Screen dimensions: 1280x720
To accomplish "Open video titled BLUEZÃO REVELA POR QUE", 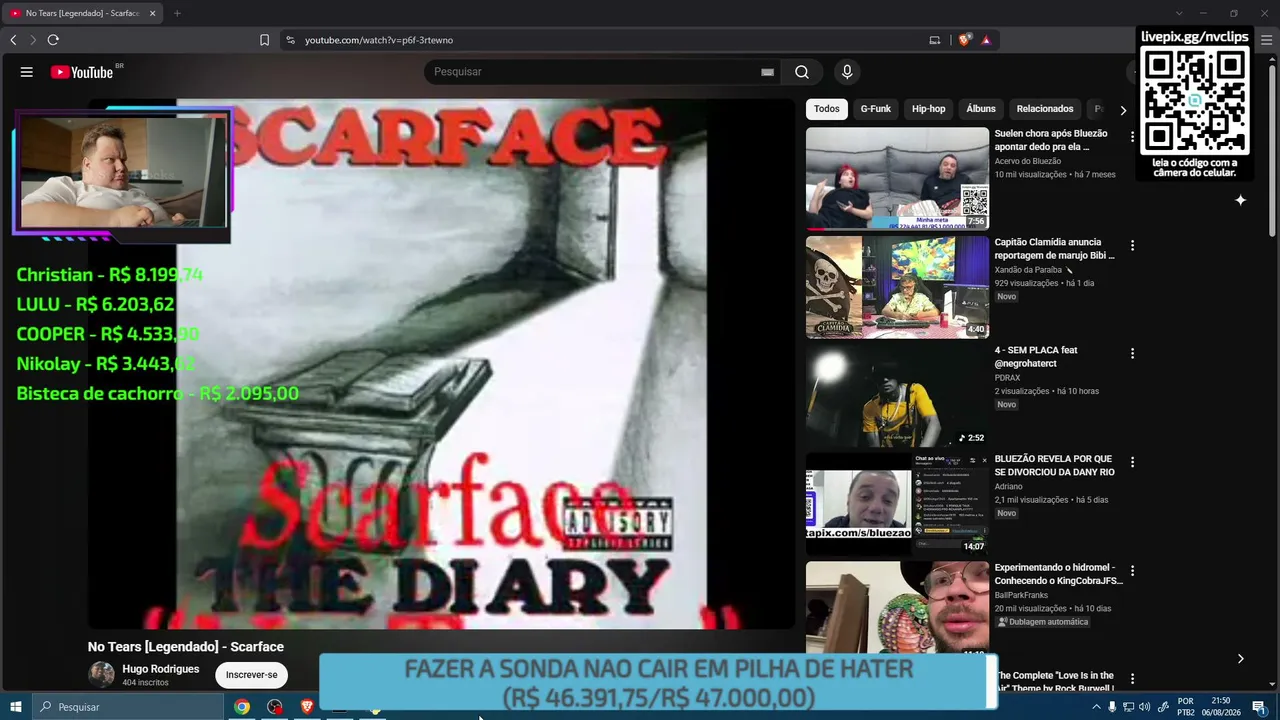I will click(1054, 465).
